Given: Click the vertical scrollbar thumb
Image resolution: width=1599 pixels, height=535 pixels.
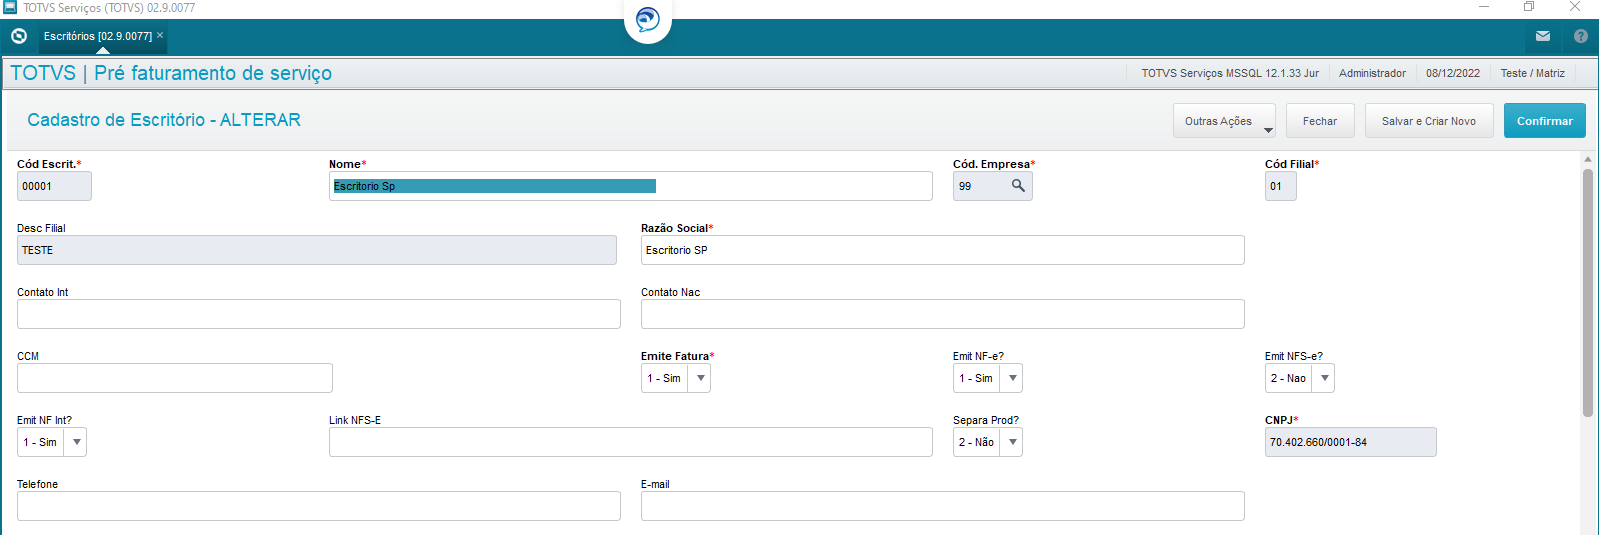Looking at the screenshot, I should 1588,292.
